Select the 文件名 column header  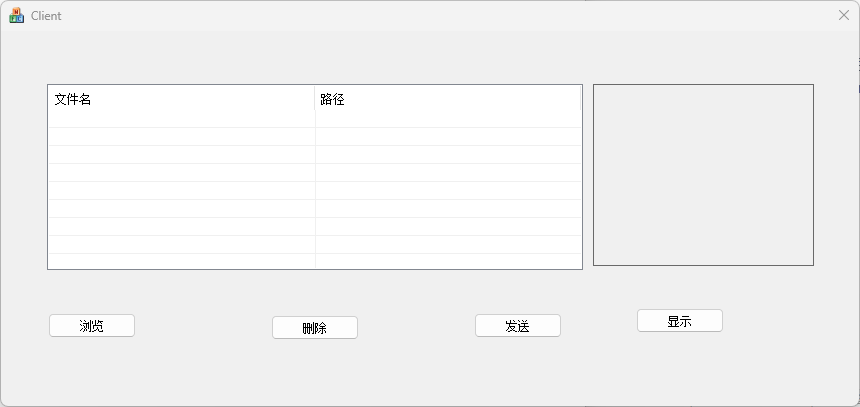(182, 99)
